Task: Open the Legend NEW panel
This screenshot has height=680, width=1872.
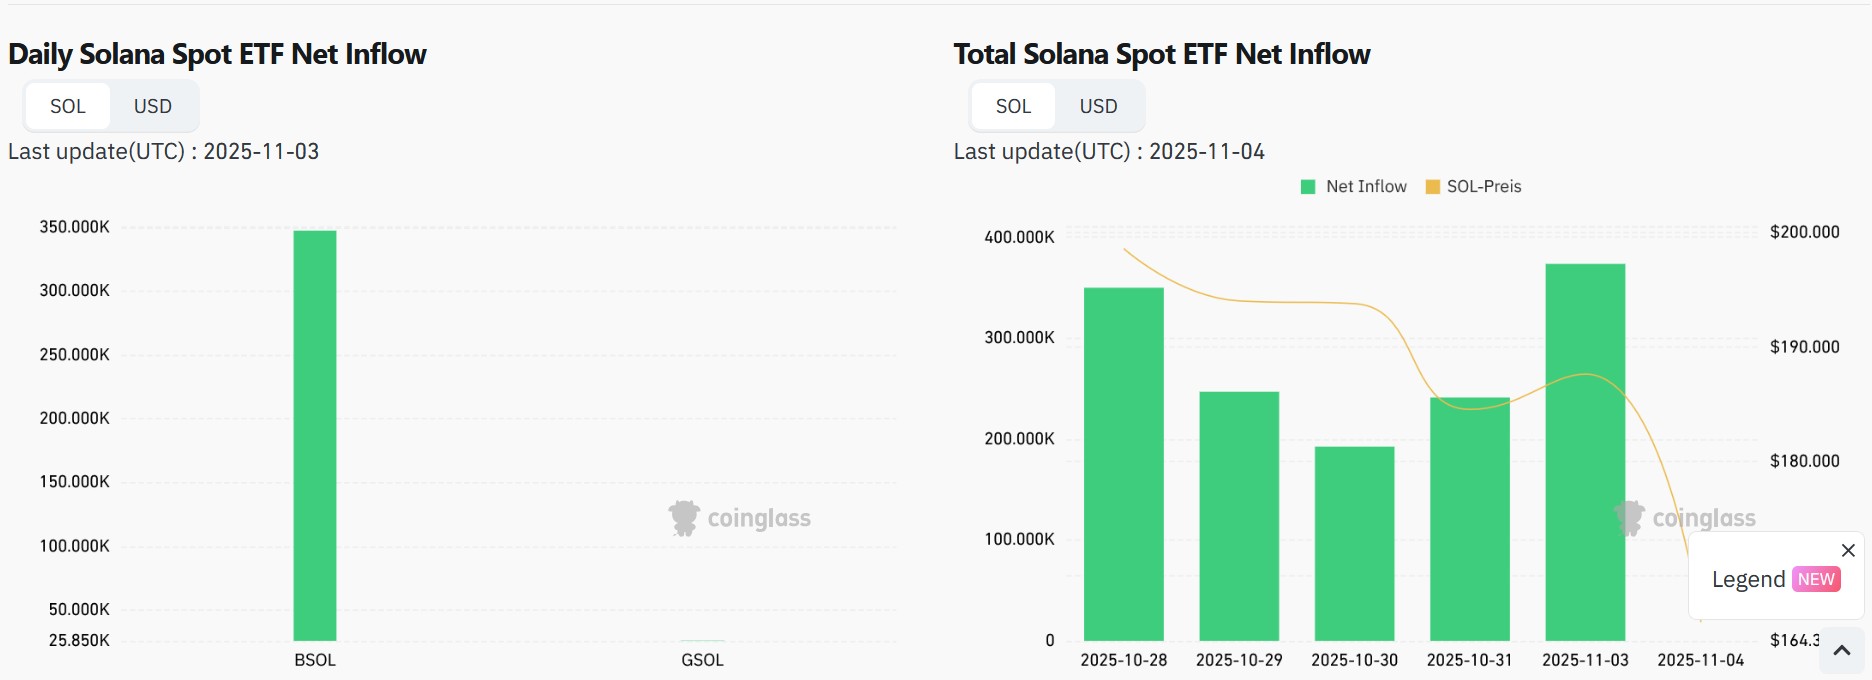Action: coord(1748,580)
